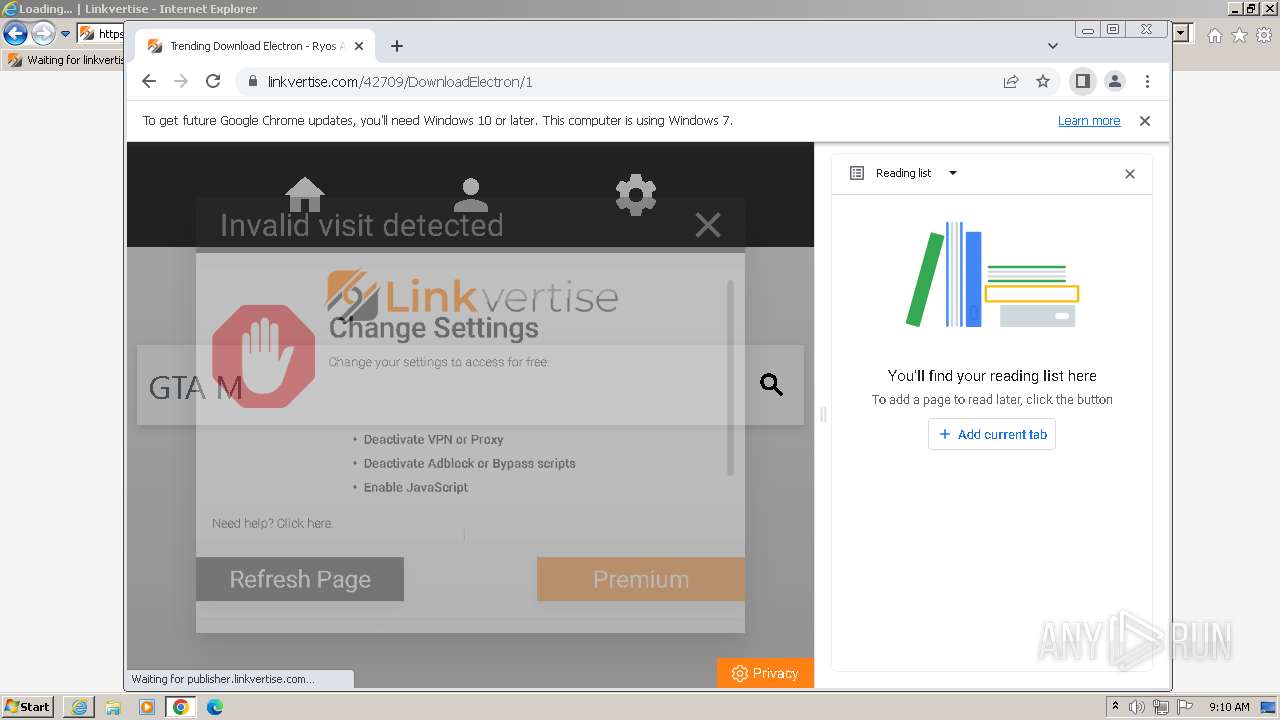The width and height of the screenshot is (1280, 720).
Task: Open a new Chrome tab
Action: click(x=397, y=46)
